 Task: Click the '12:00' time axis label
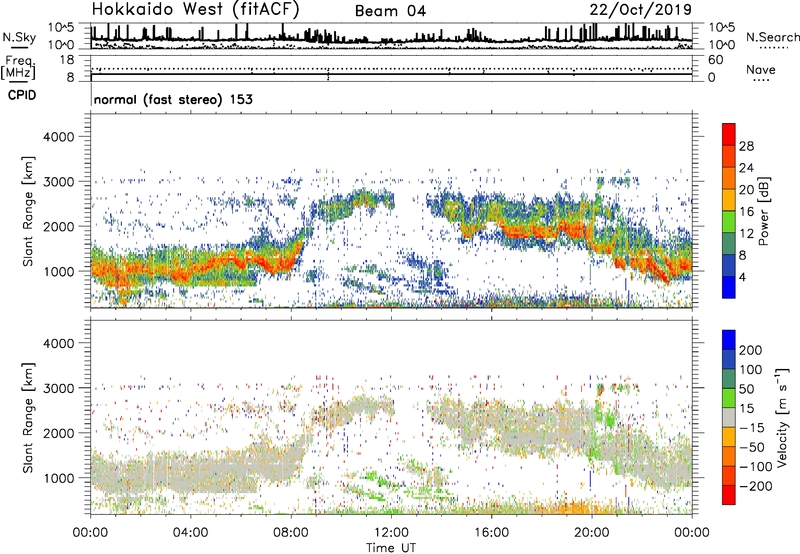(x=391, y=533)
